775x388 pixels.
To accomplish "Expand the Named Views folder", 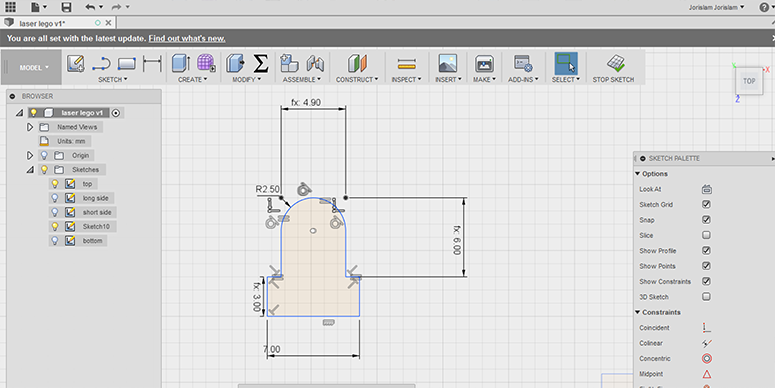I will tap(30, 127).
